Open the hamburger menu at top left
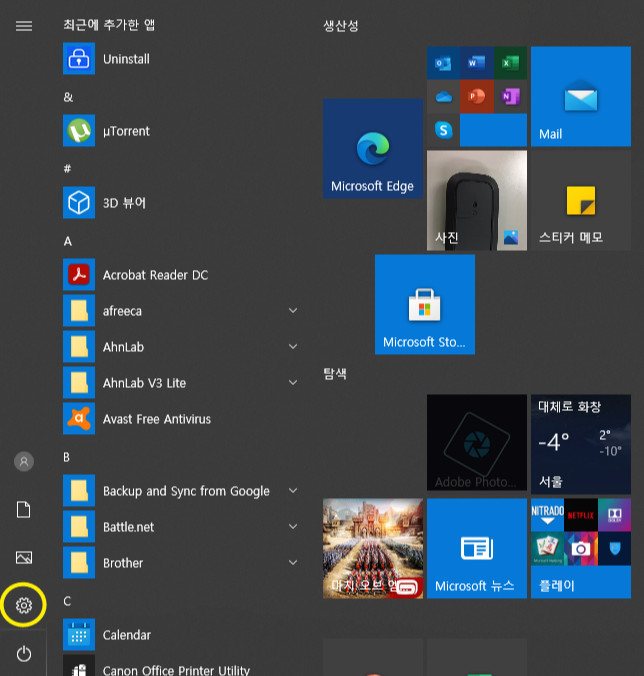The width and height of the screenshot is (644, 676). tap(24, 26)
